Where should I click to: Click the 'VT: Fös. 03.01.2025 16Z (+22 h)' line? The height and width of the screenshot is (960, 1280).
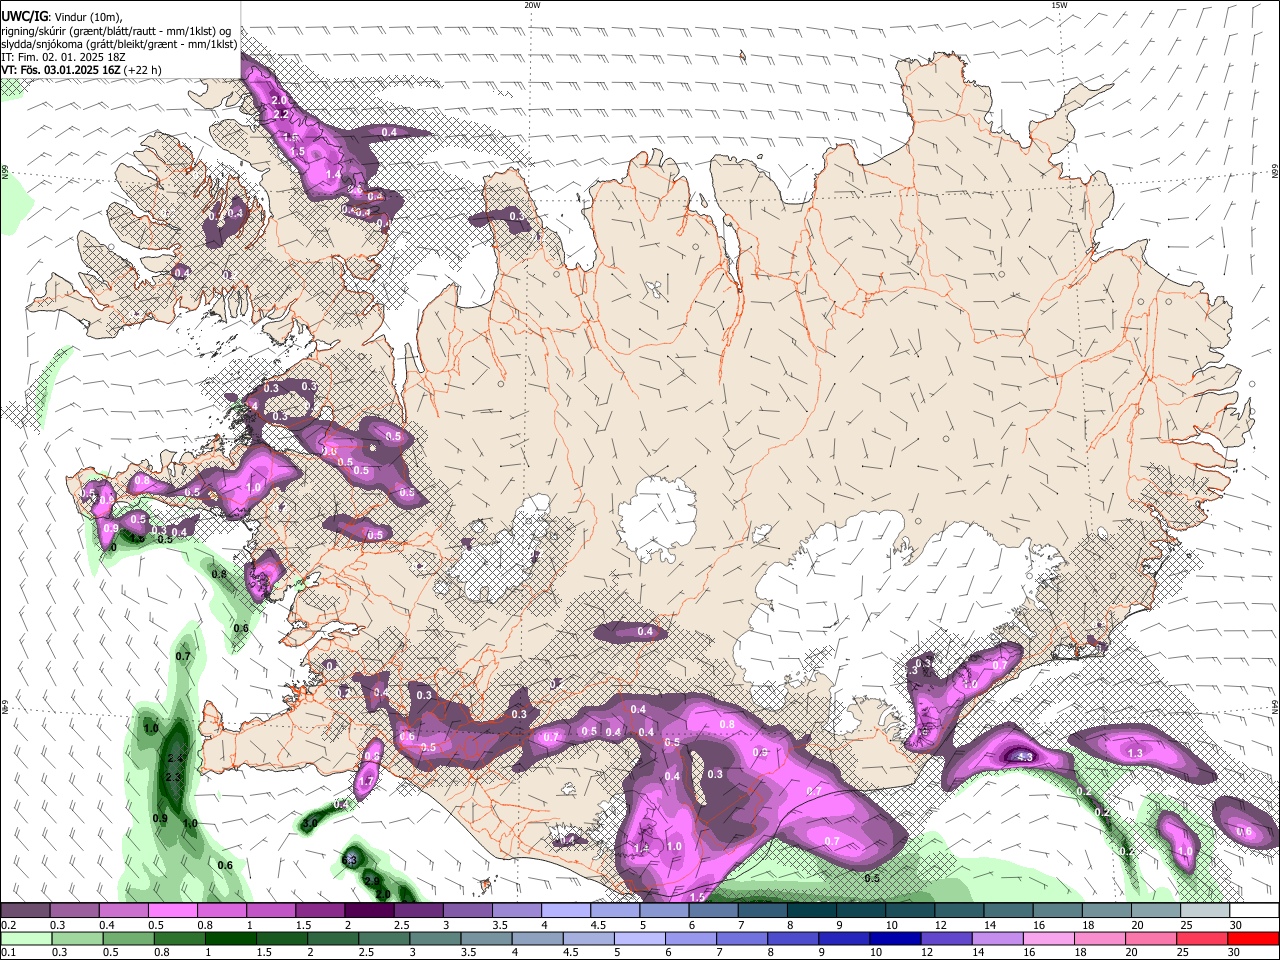tap(82, 70)
